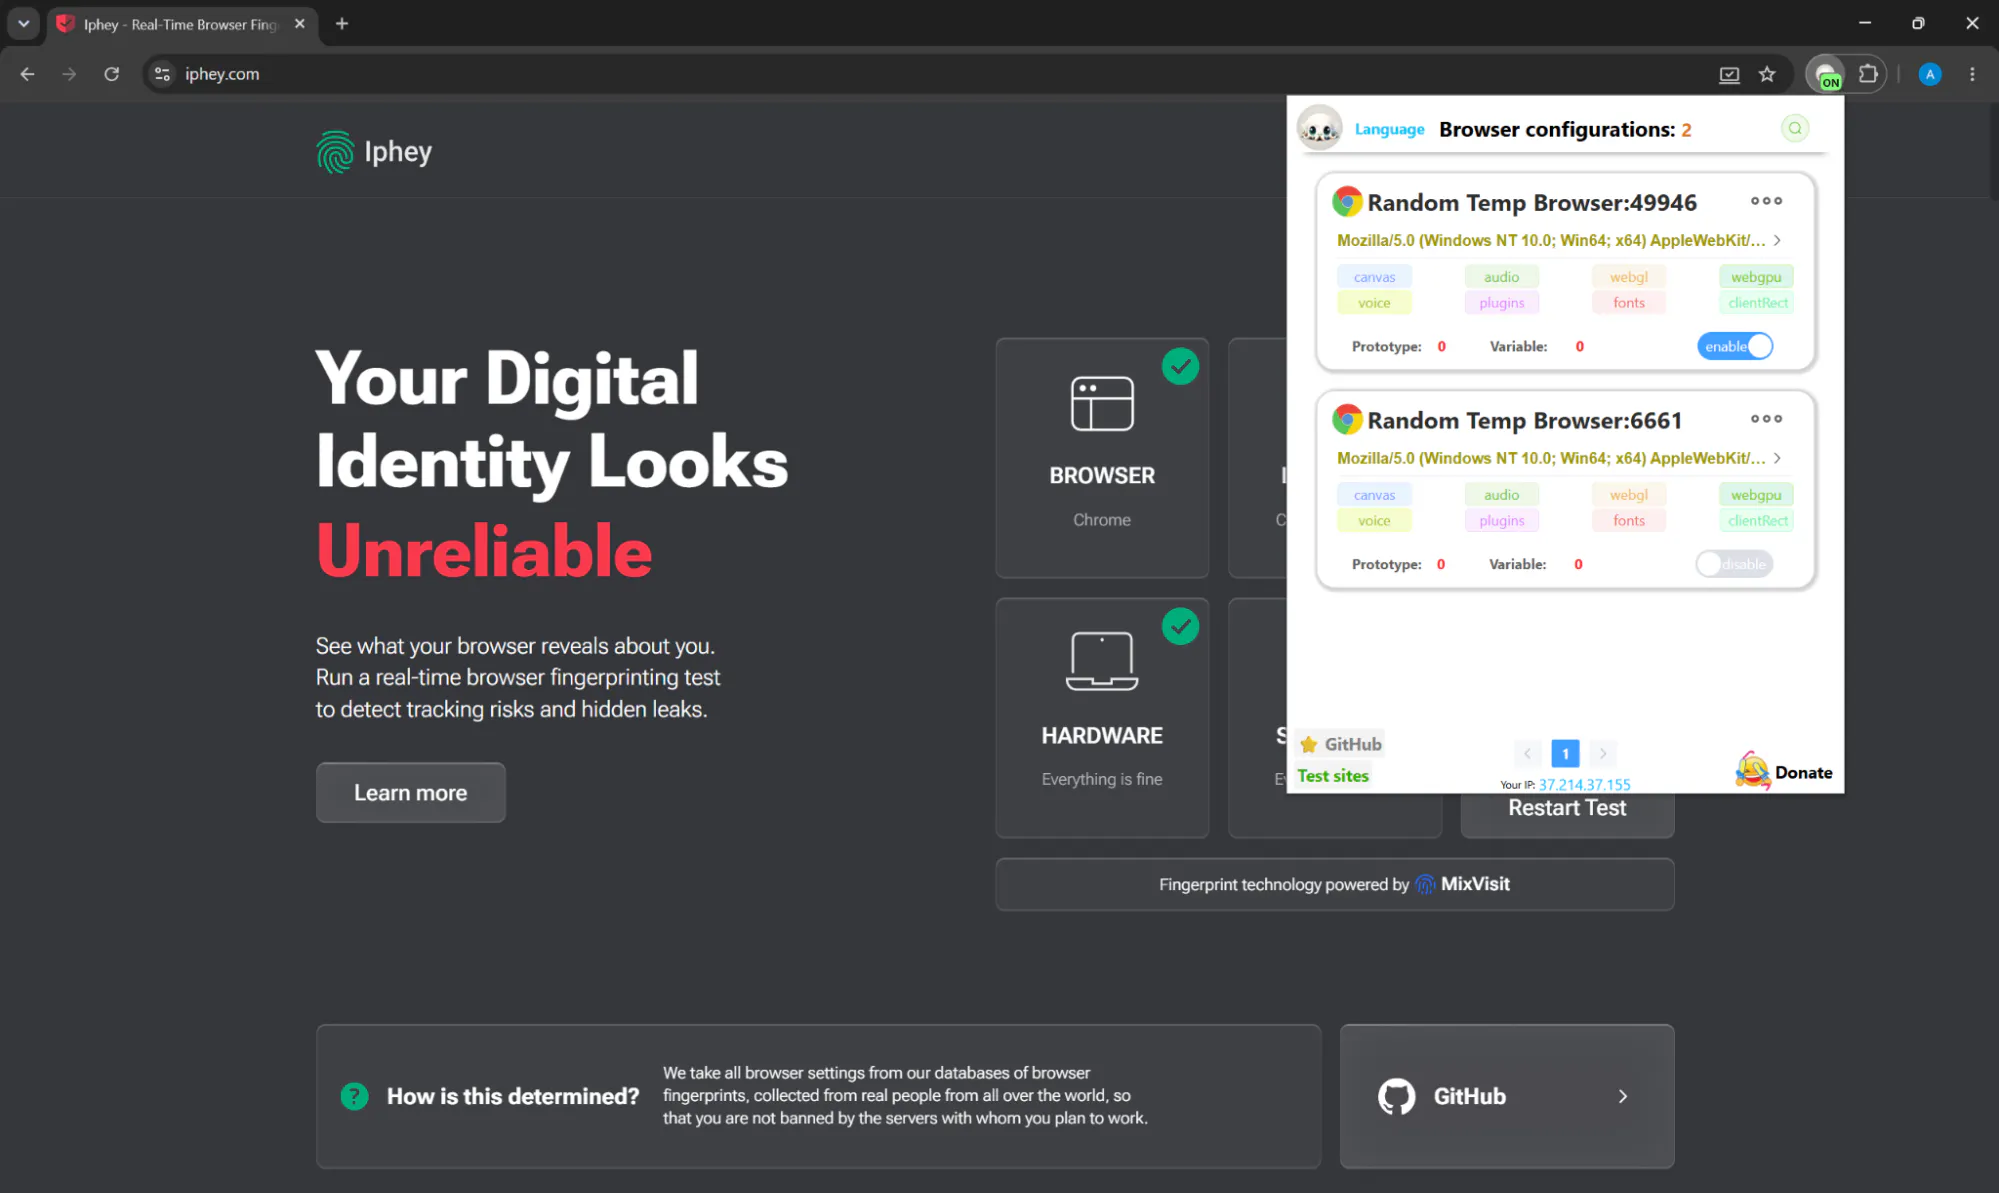
Task: Select the Iphey browser tab
Action: [x=180, y=24]
